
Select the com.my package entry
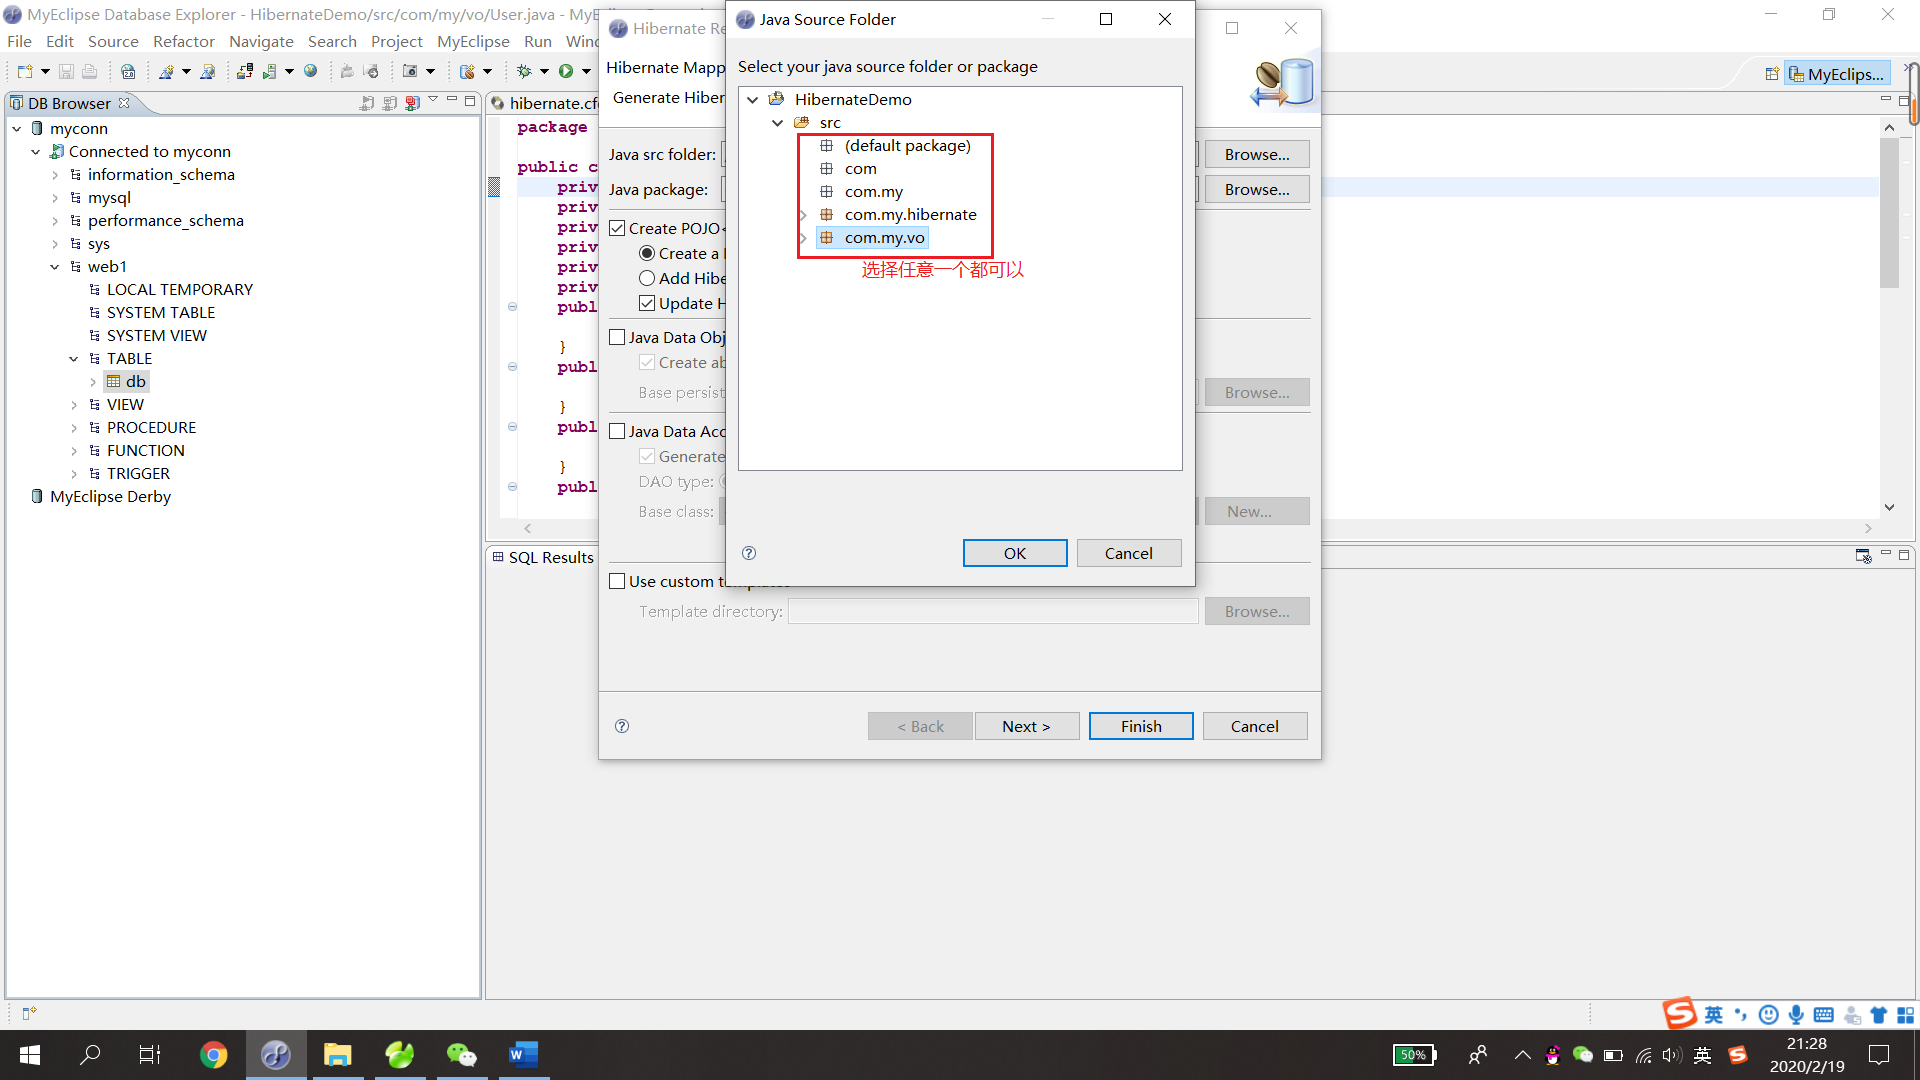[873, 191]
